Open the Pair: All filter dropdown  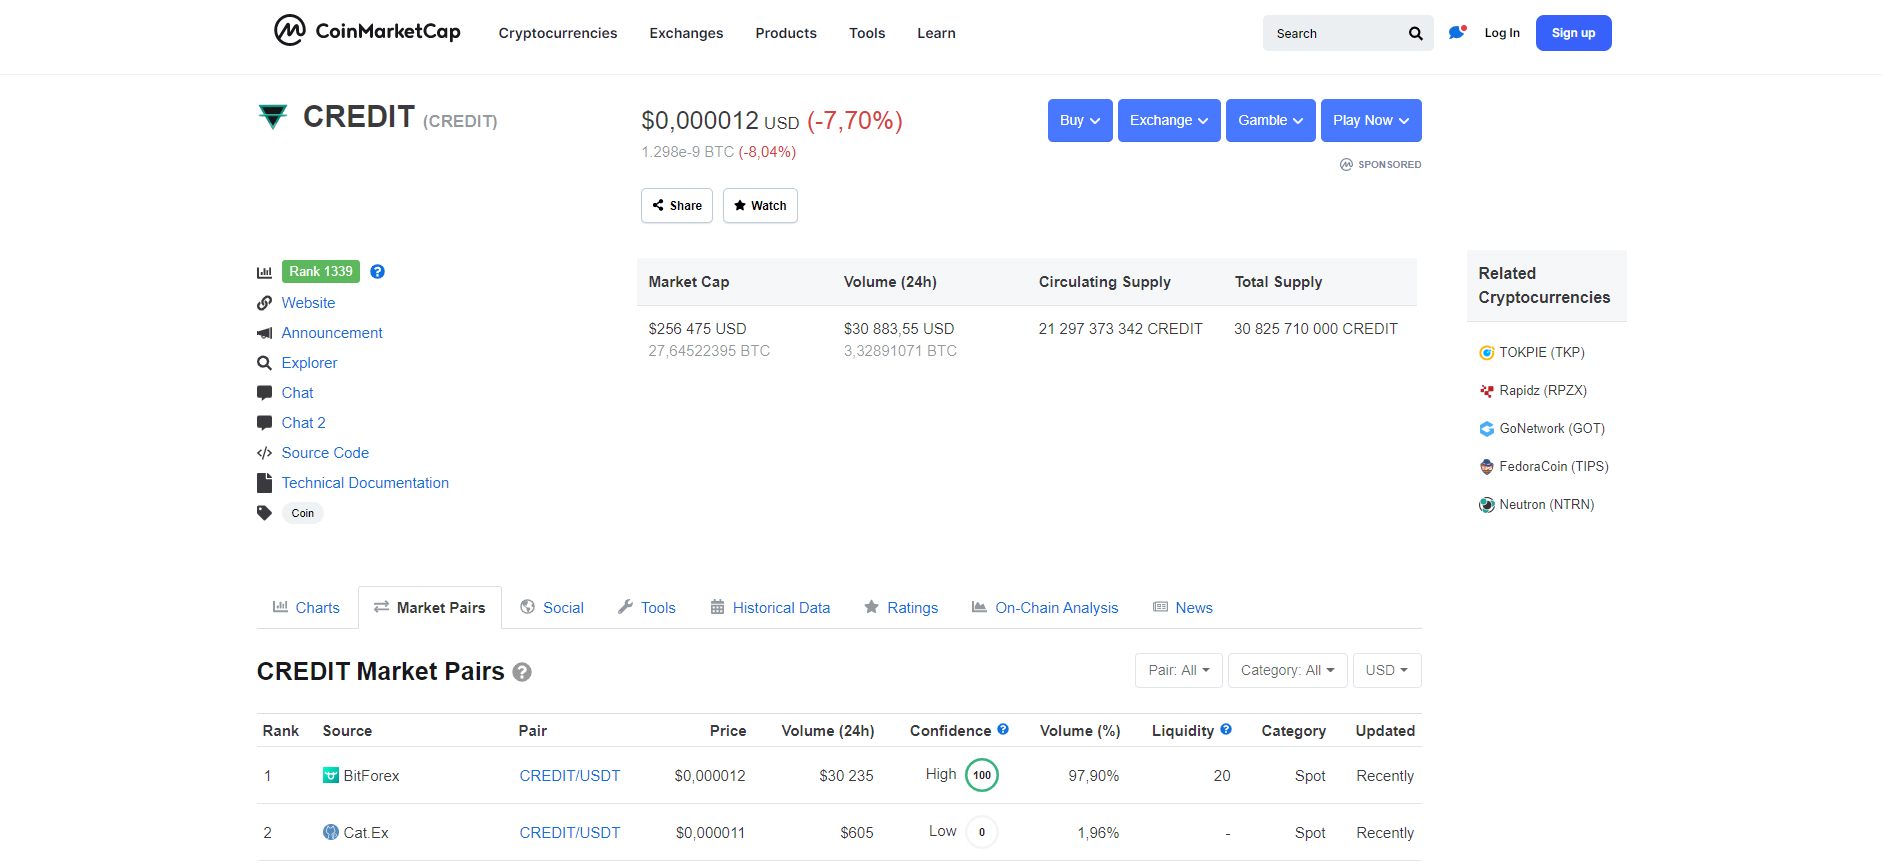pos(1179,670)
